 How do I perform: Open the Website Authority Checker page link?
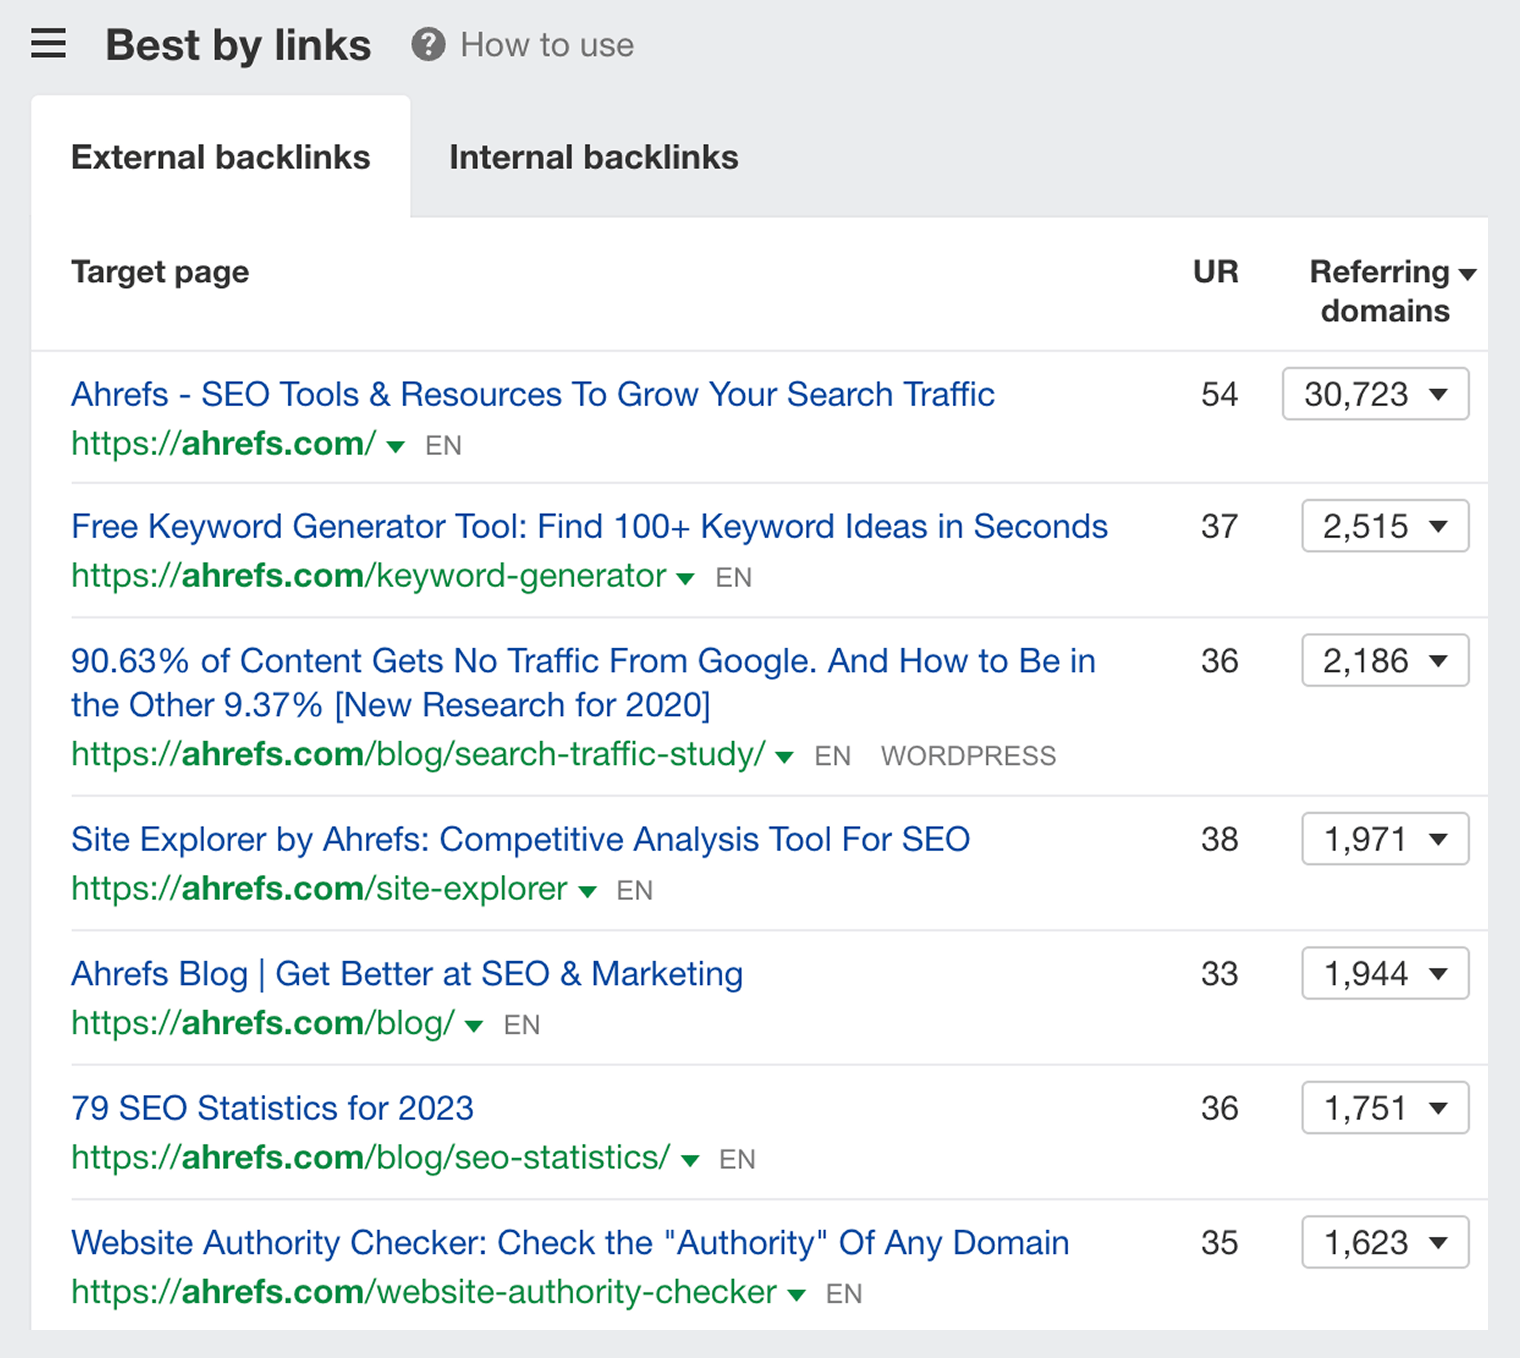570,1242
